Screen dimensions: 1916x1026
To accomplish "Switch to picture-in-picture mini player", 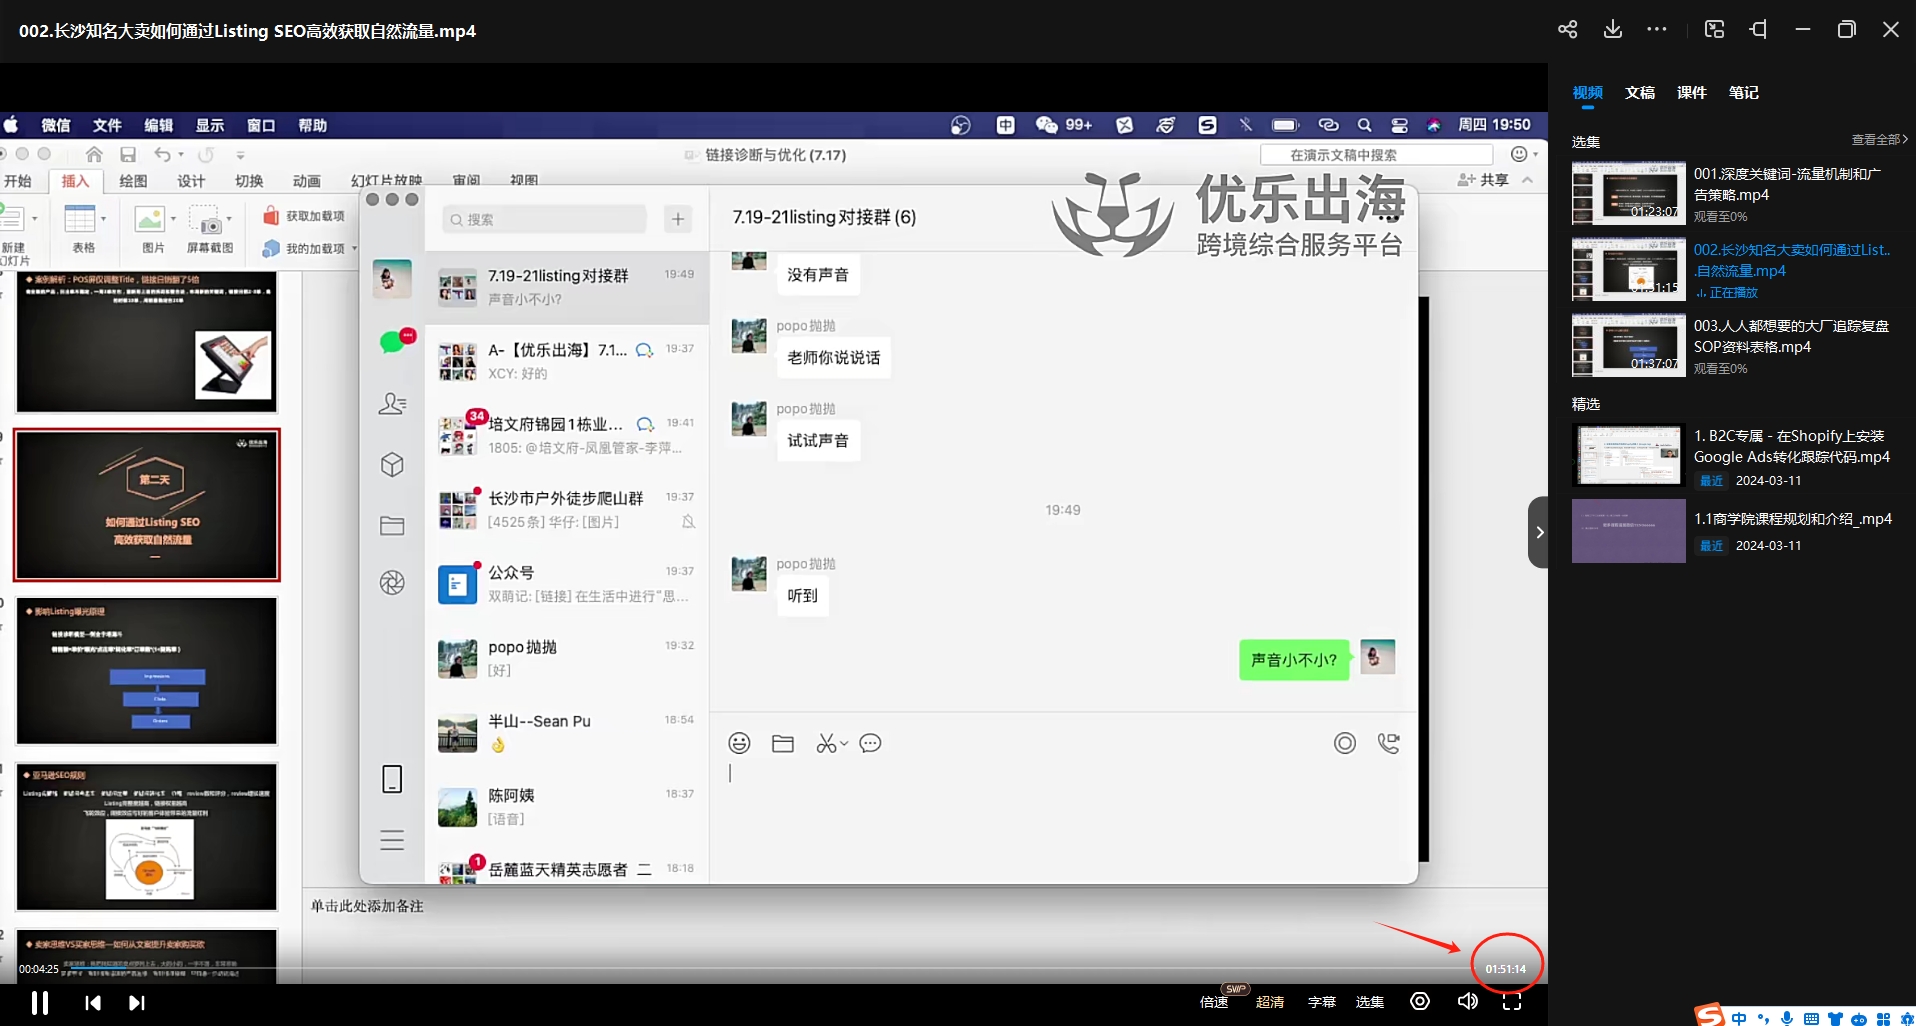I will 1714,30.
